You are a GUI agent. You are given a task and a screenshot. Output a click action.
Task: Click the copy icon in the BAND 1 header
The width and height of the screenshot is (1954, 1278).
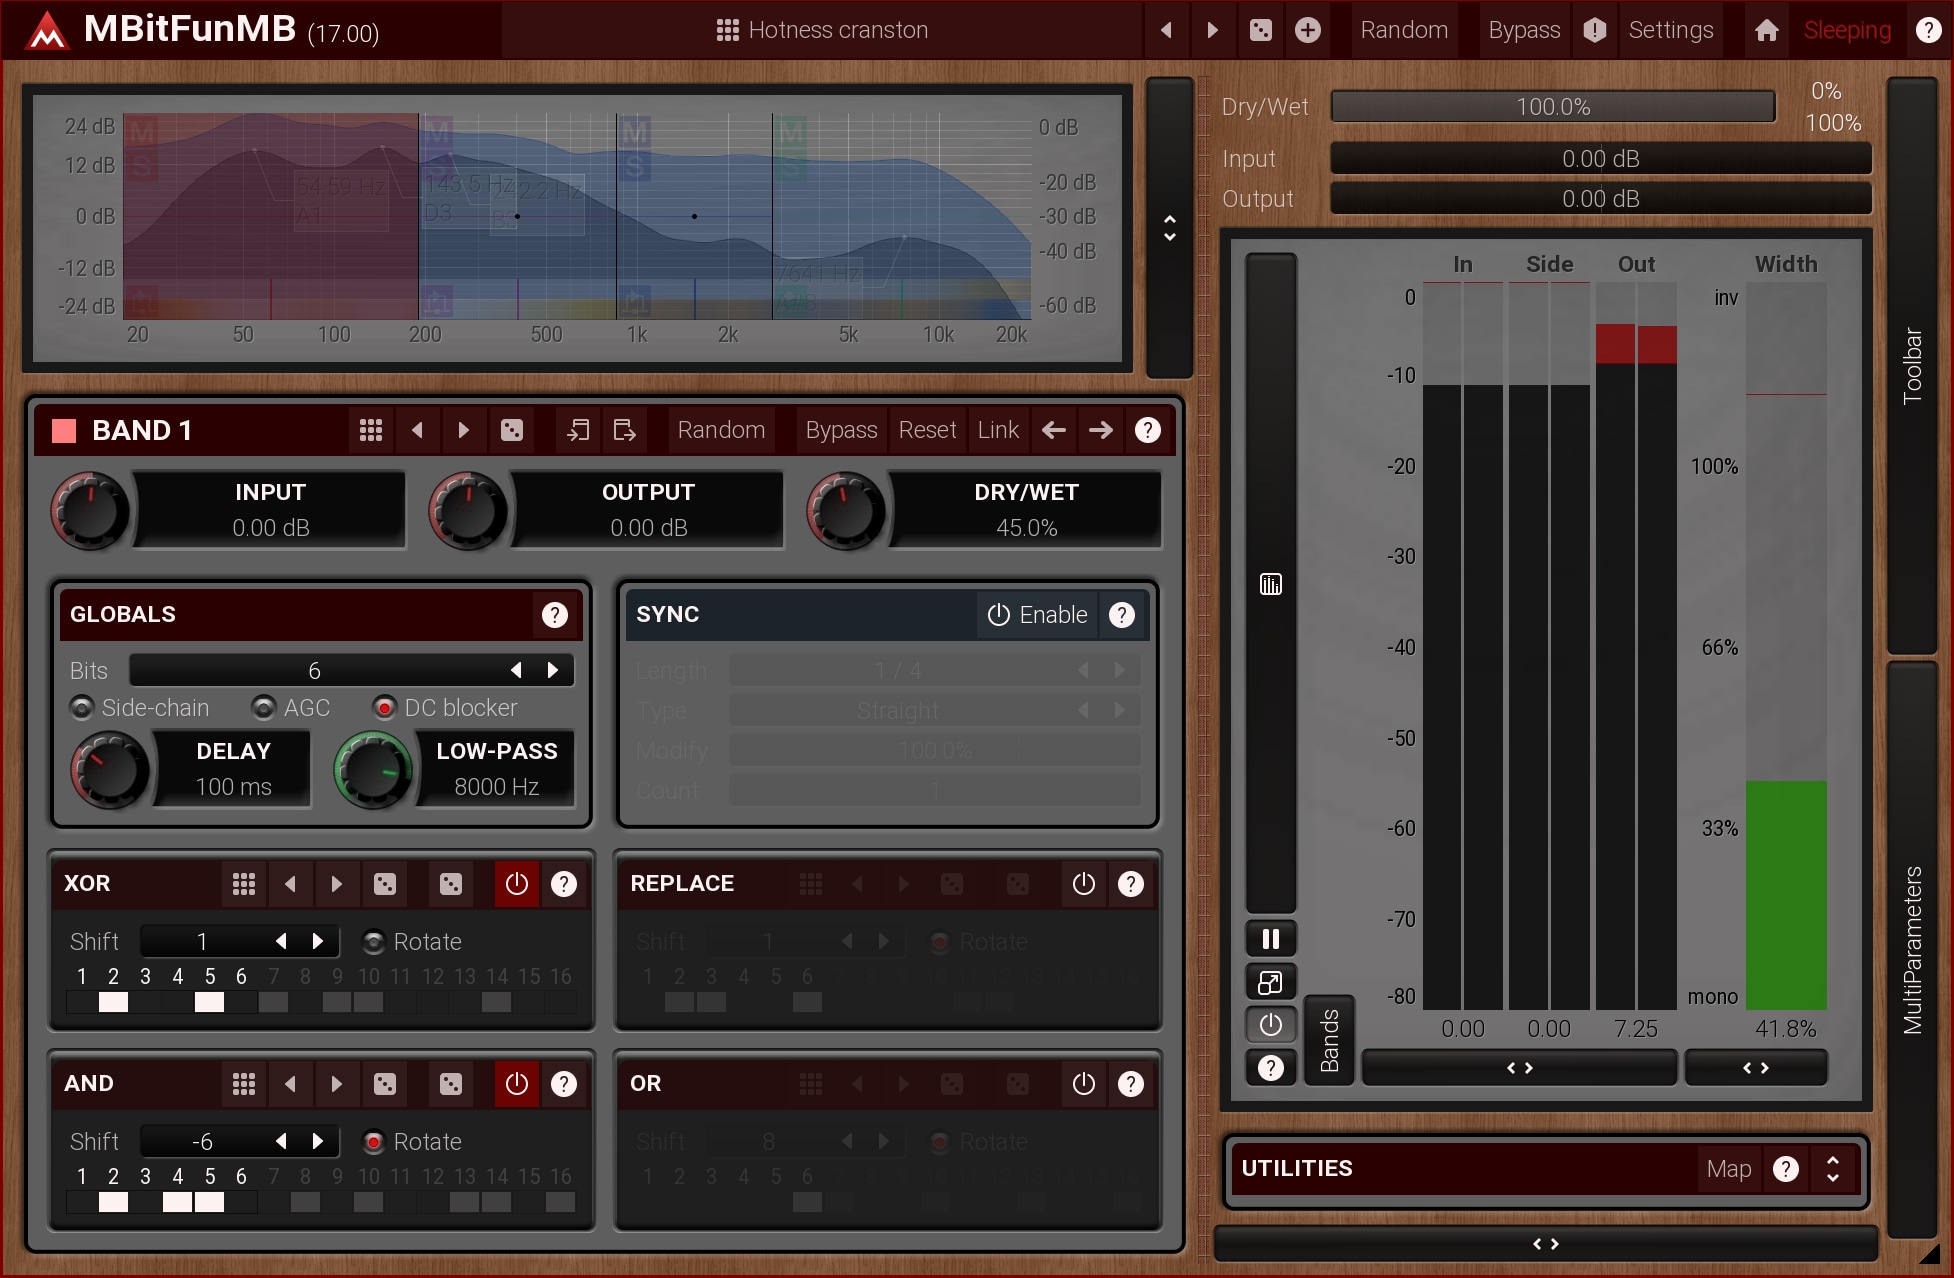tap(578, 430)
